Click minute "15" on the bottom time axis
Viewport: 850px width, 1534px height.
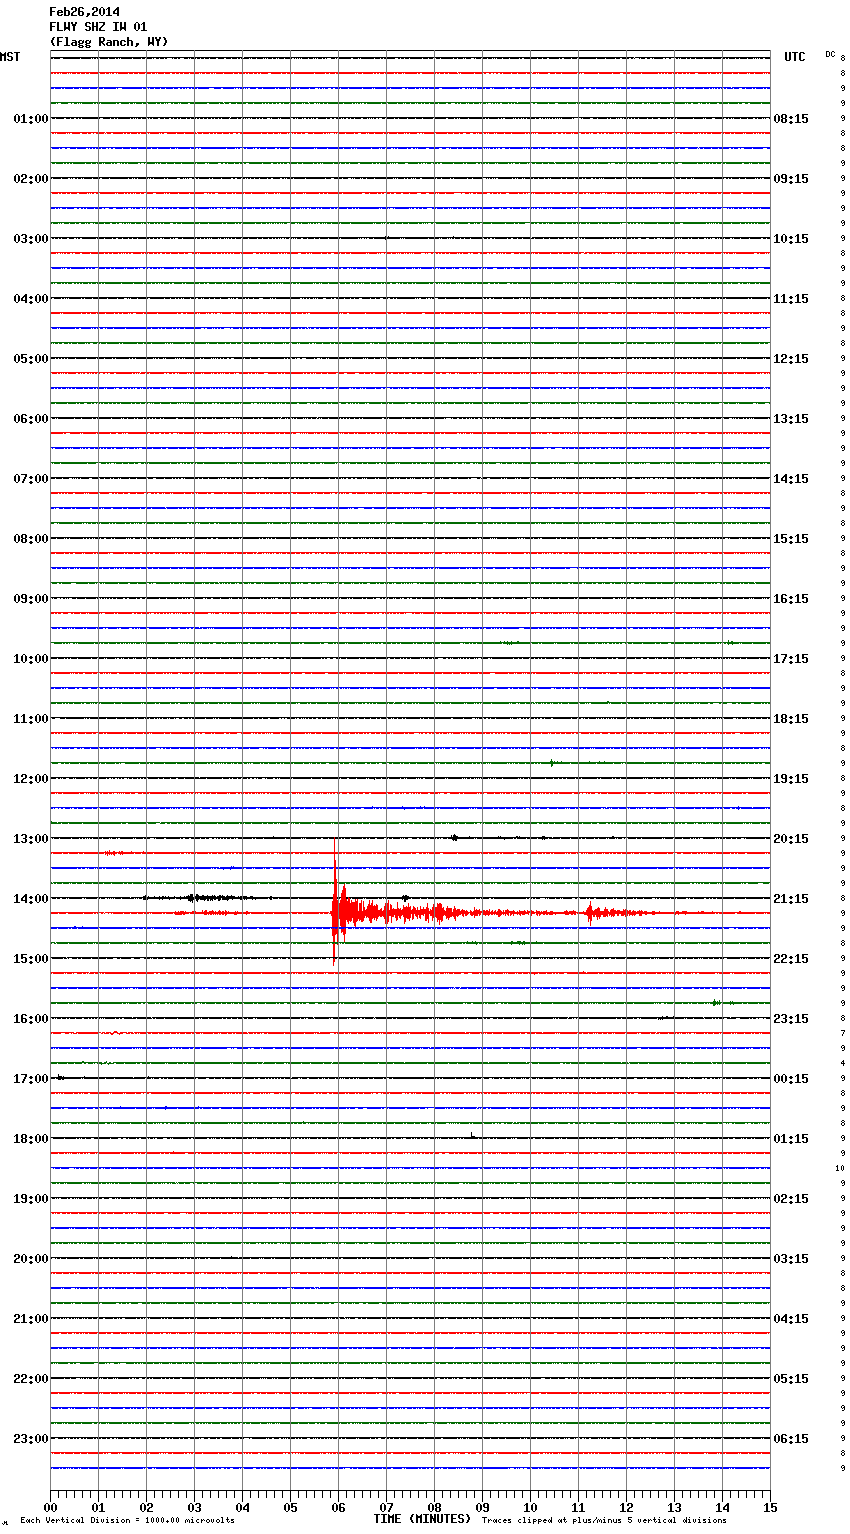(x=770, y=1507)
